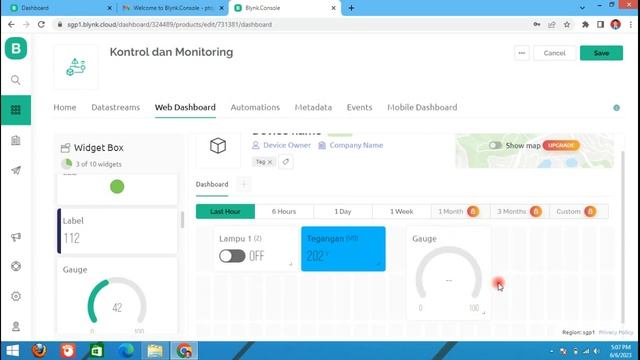Open the paper plane icon in sidebar
Screen dimensions: 640x360
point(16,170)
